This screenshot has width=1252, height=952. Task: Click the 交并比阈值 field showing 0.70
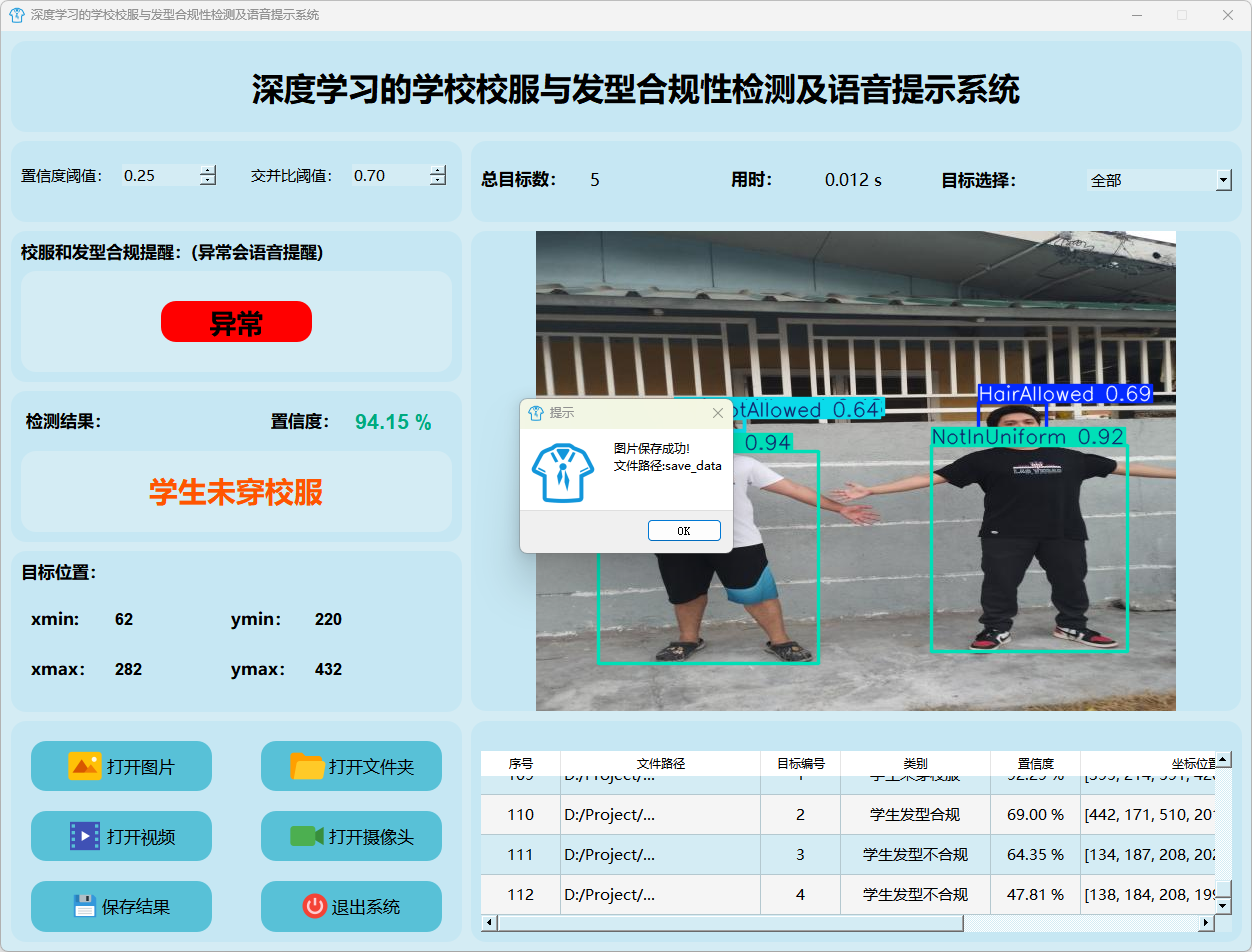pyautogui.click(x=390, y=175)
